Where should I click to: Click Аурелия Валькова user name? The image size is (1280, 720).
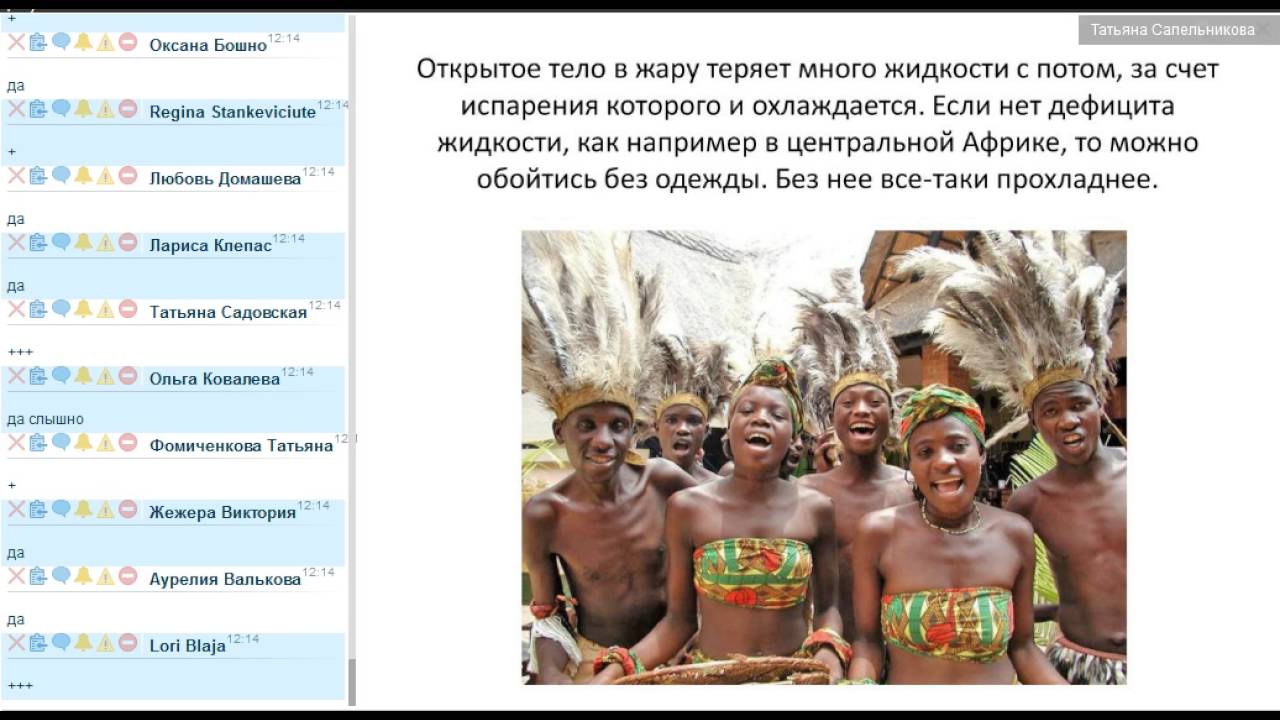tap(225, 579)
